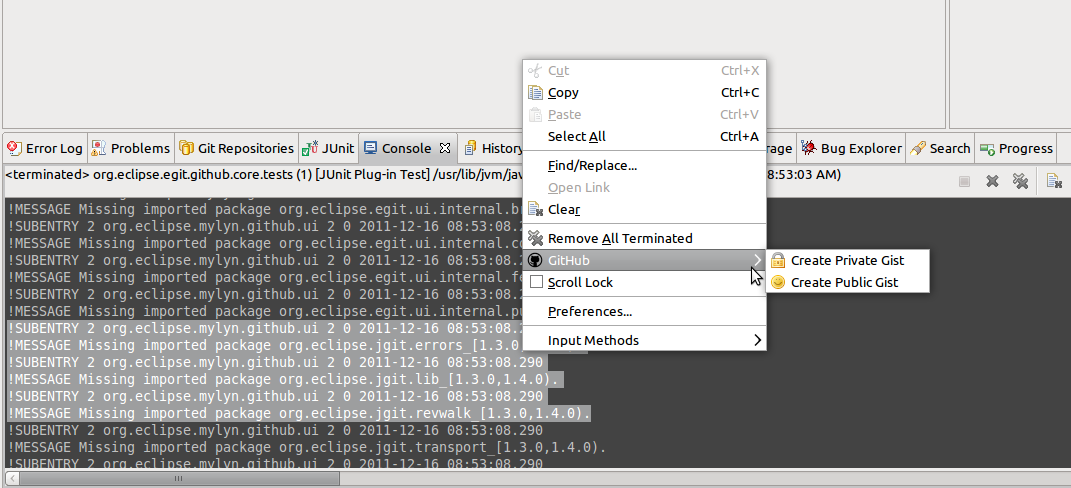Click the console line mentioning org.eclipse.jgit.lib

[x=285, y=379]
